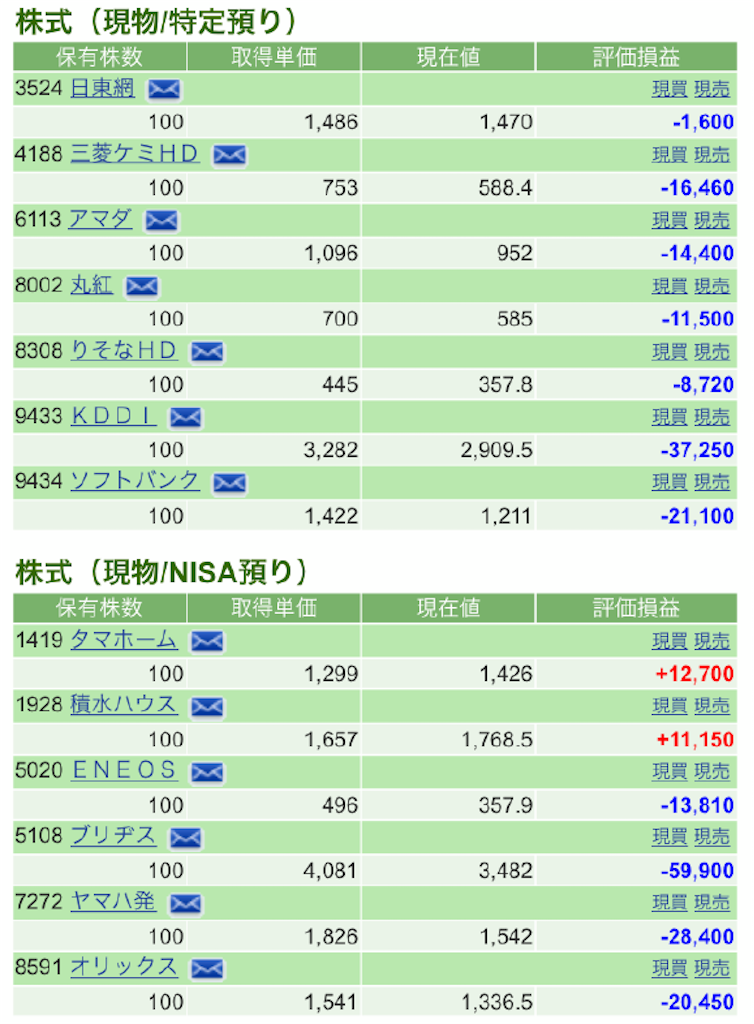
Task: Click 現売 for りそなHD
Action: pos(712,352)
